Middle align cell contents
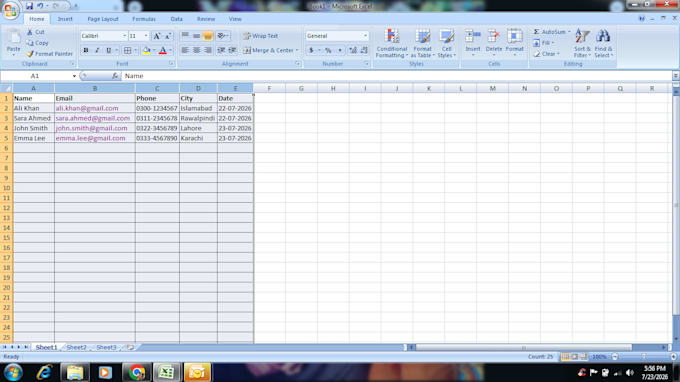 pos(196,36)
